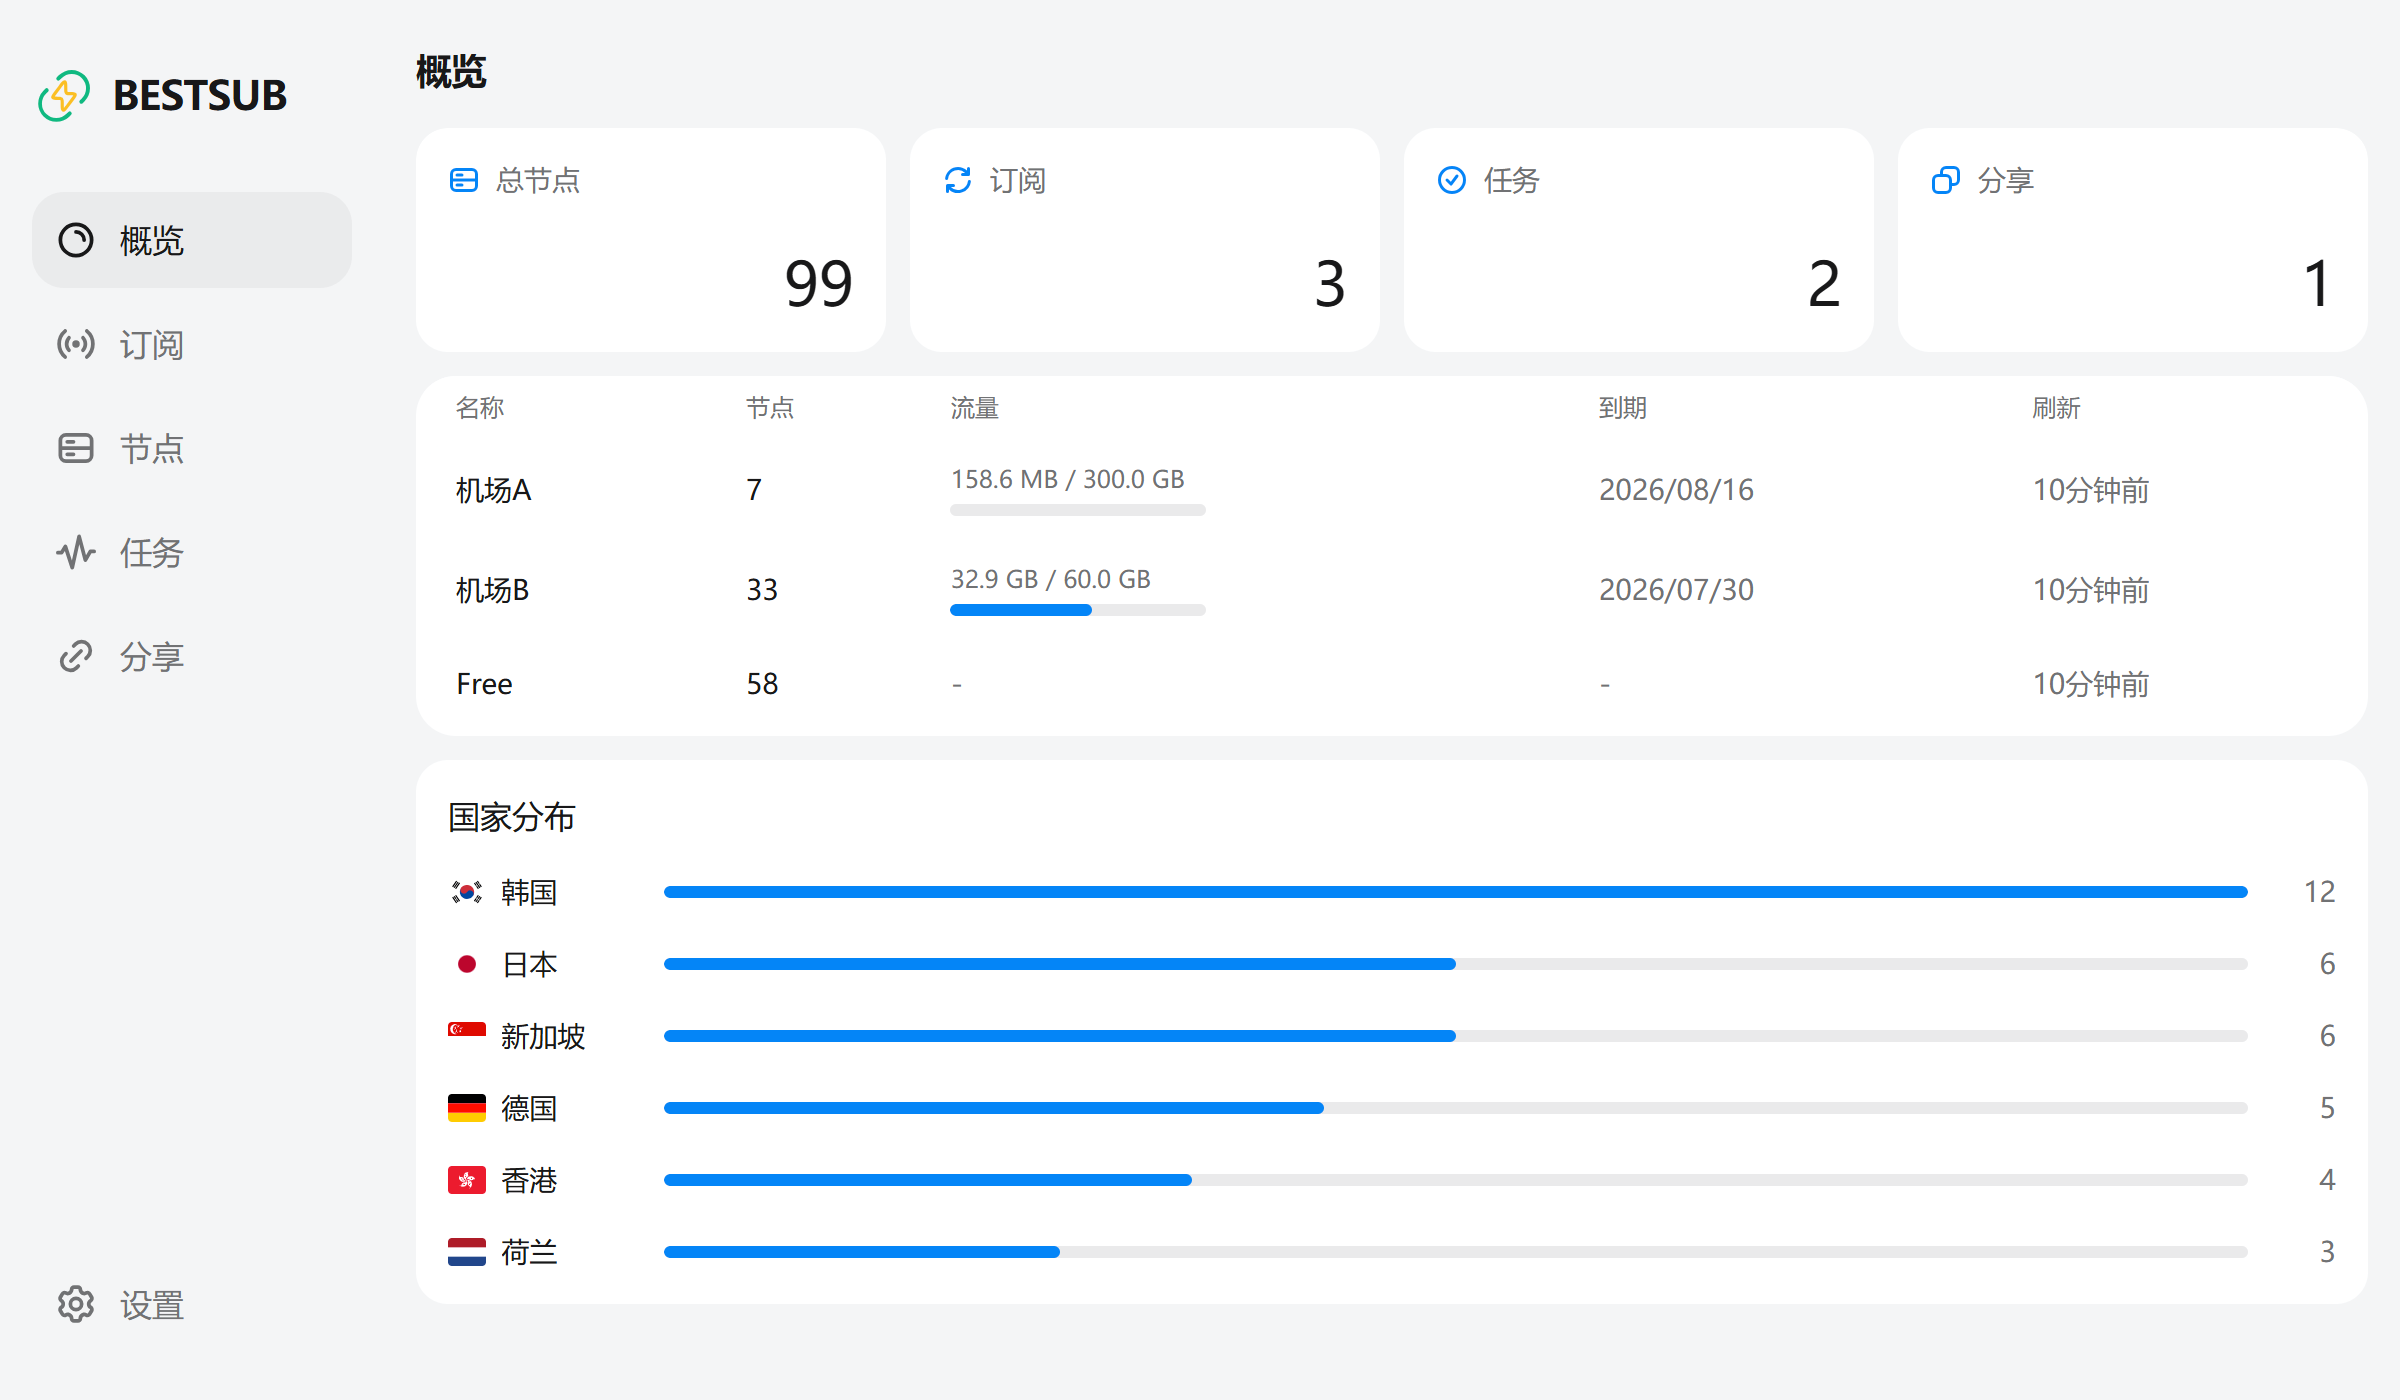Viewport: 2400px width, 1400px height.
Task: Go to the 订阅 sidebar page
Action: [192, 344]
